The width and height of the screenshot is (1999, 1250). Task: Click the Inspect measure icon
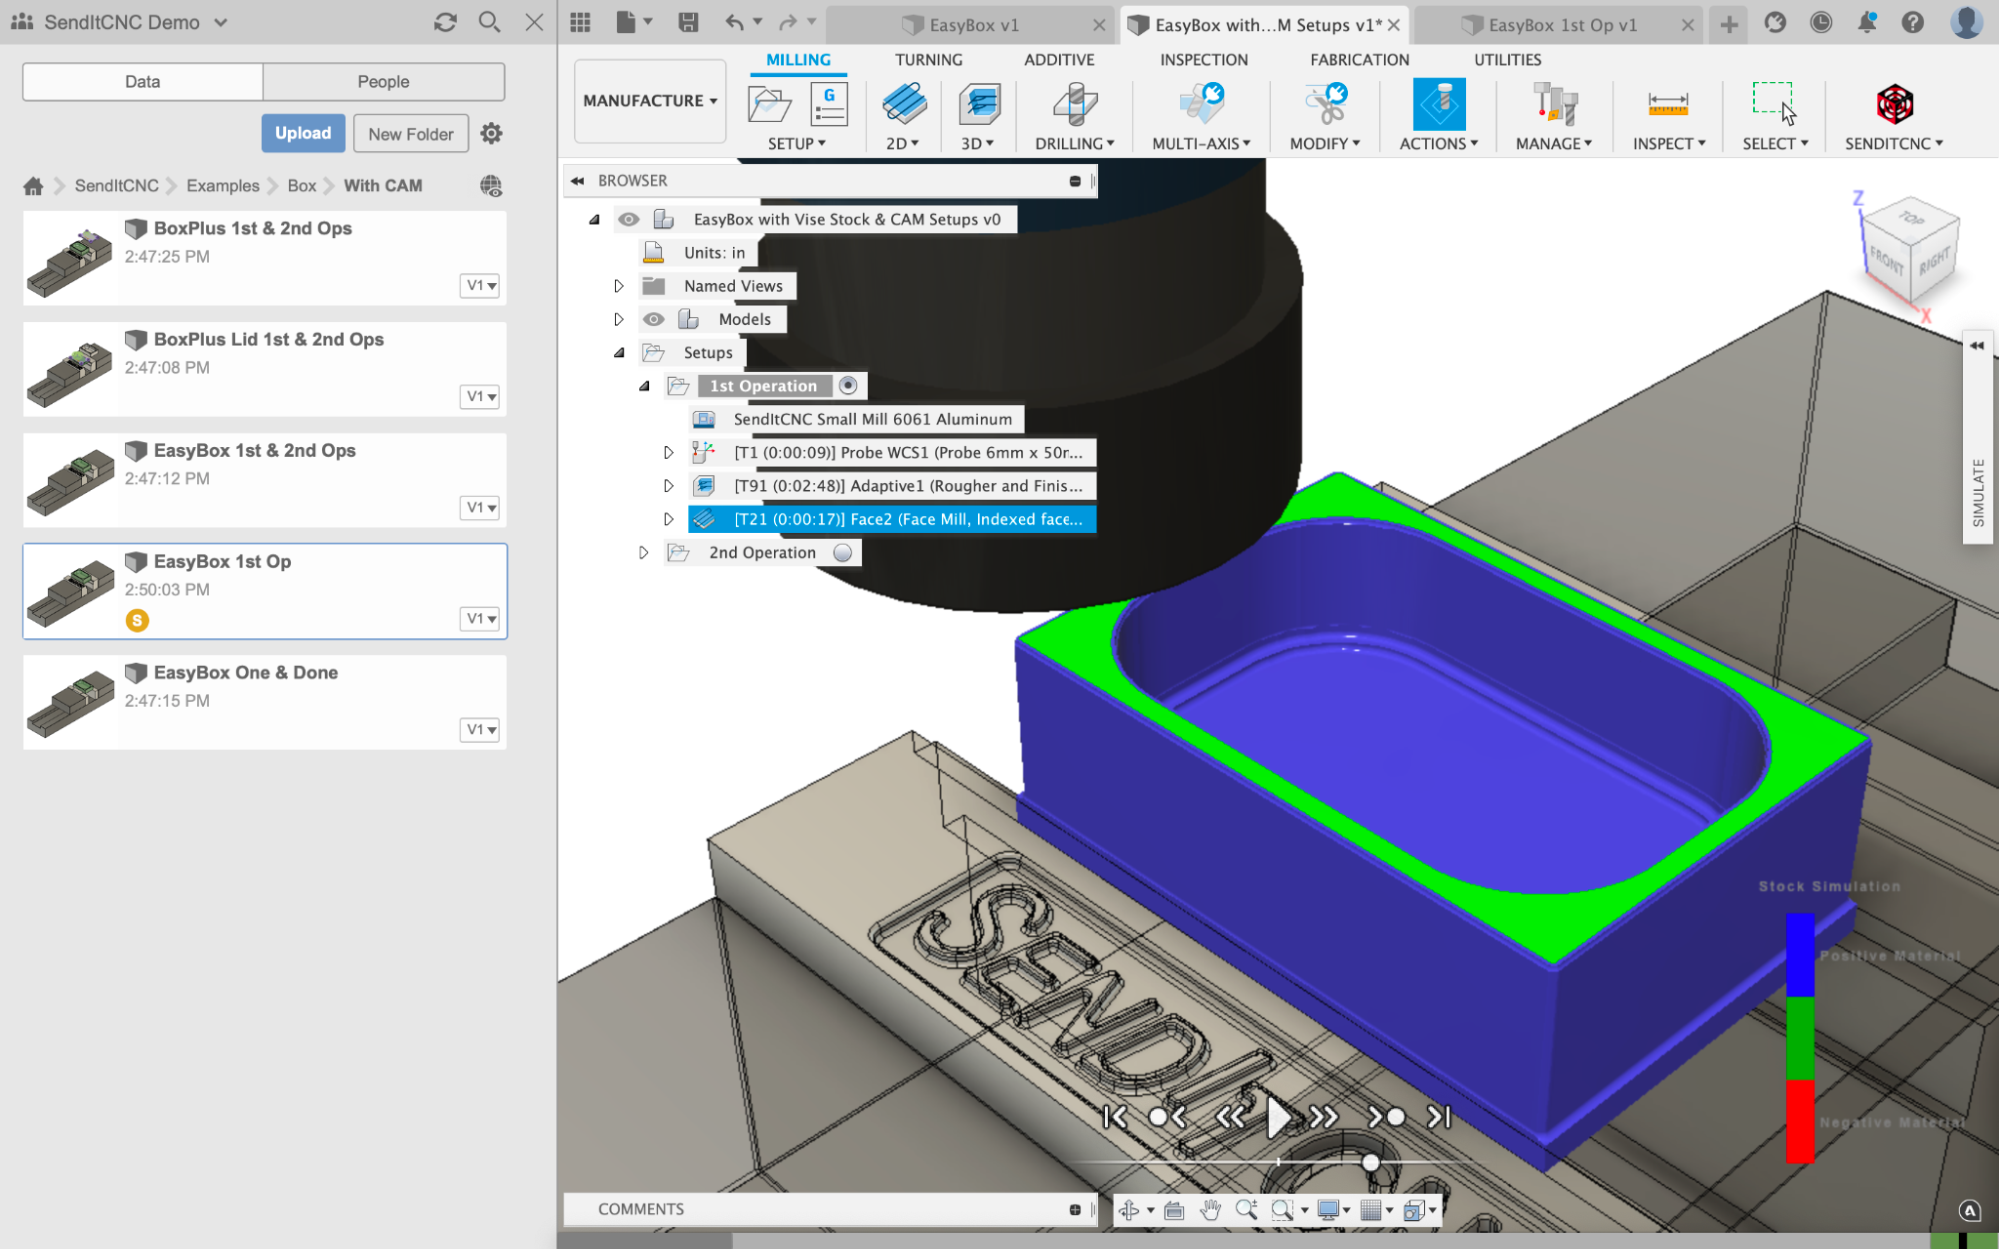pyautogui.click(x=1667, y=104)
